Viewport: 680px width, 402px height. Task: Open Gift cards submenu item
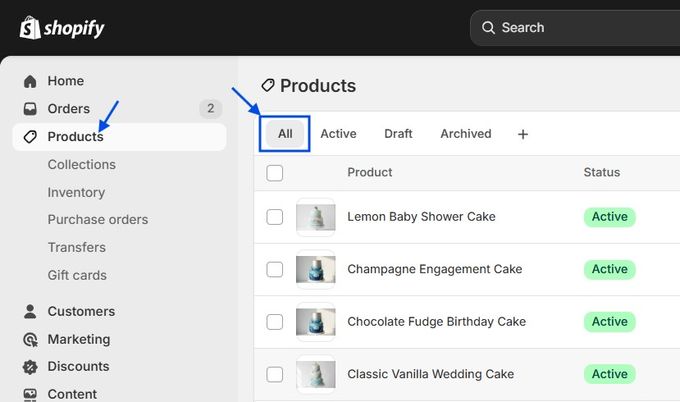click(77, 275)
